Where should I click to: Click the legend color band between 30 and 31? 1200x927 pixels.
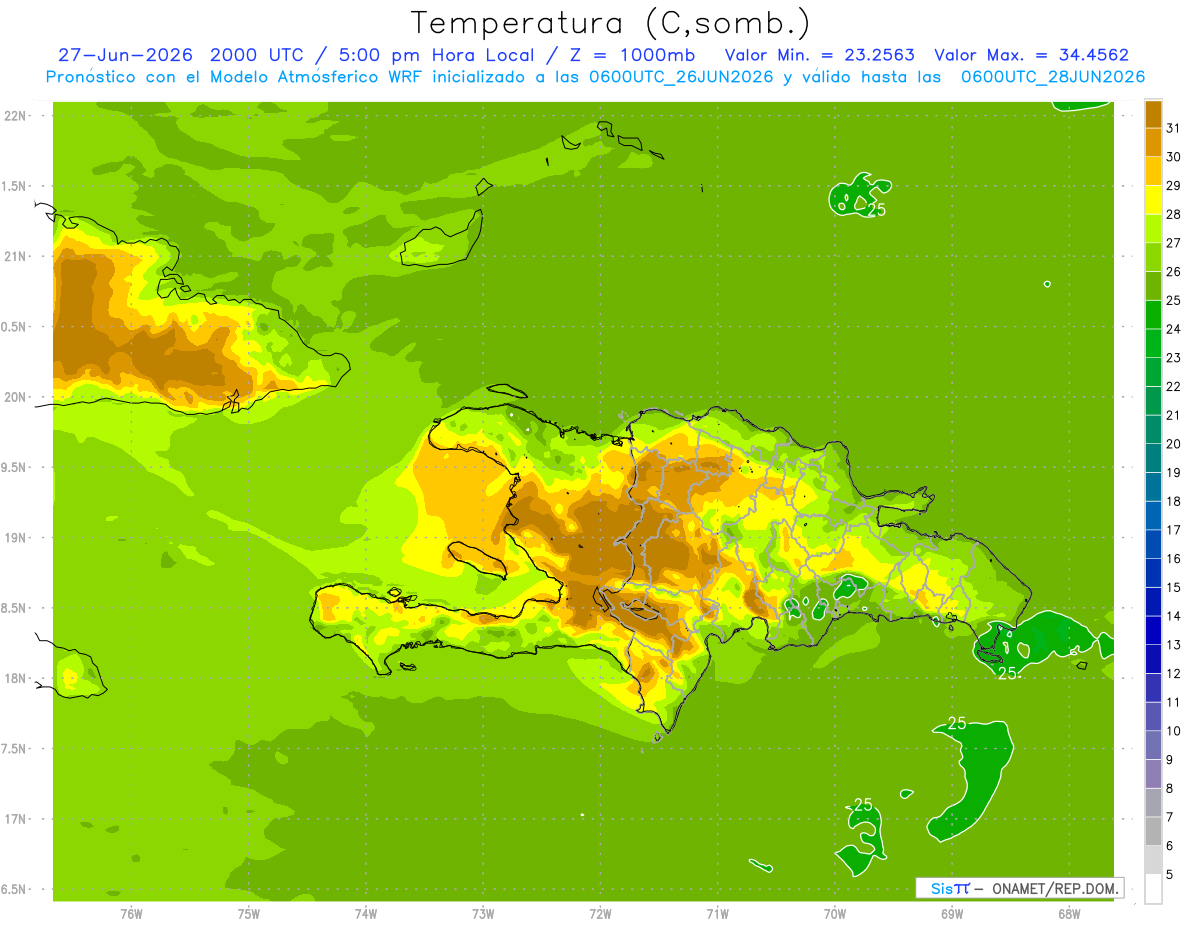1153,142
